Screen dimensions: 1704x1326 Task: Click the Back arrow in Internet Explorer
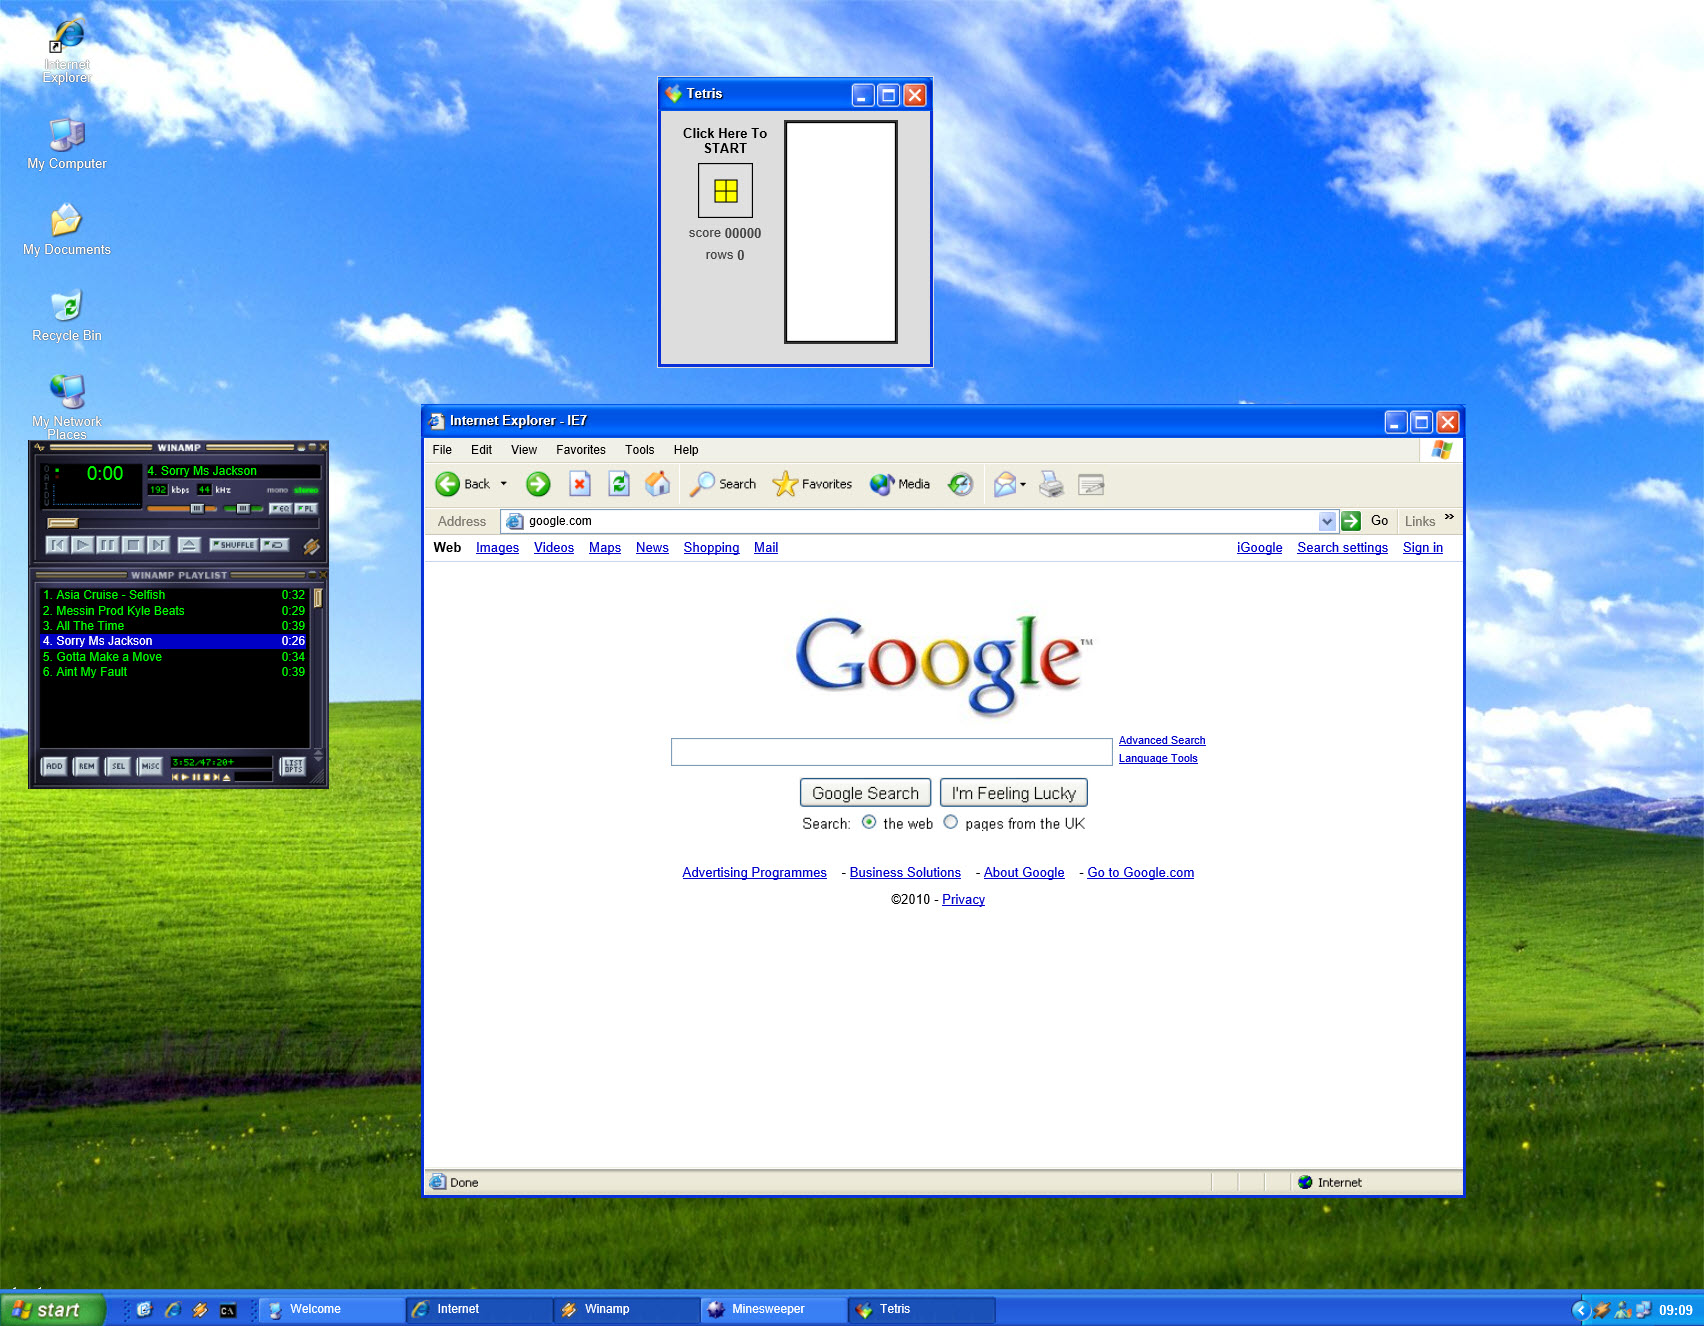tap(448, 485)
